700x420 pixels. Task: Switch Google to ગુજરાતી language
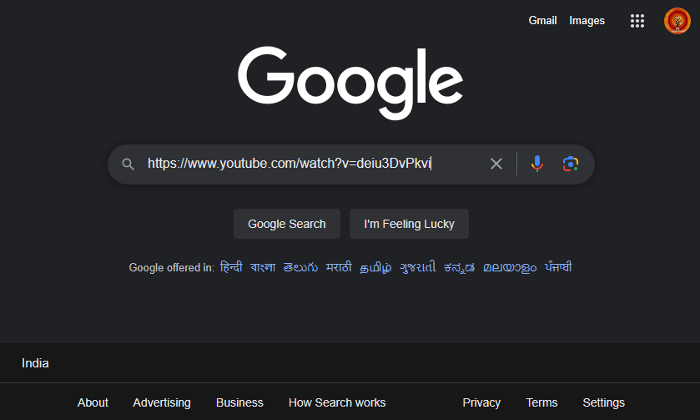click(417, 267)
